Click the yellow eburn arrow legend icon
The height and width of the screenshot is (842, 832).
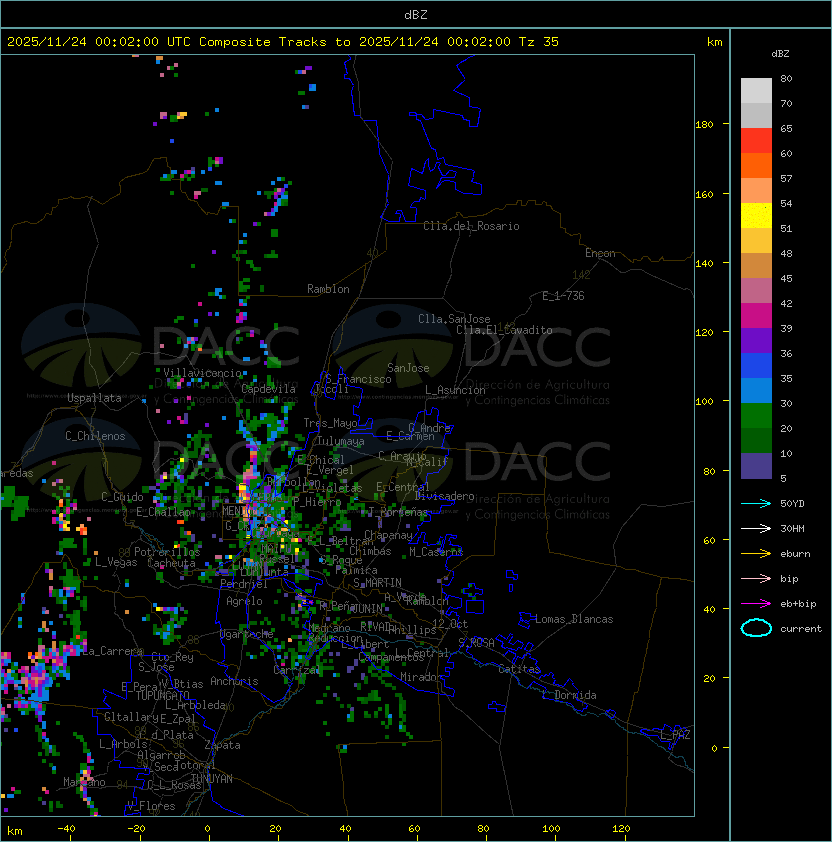(x=756, y=554)
